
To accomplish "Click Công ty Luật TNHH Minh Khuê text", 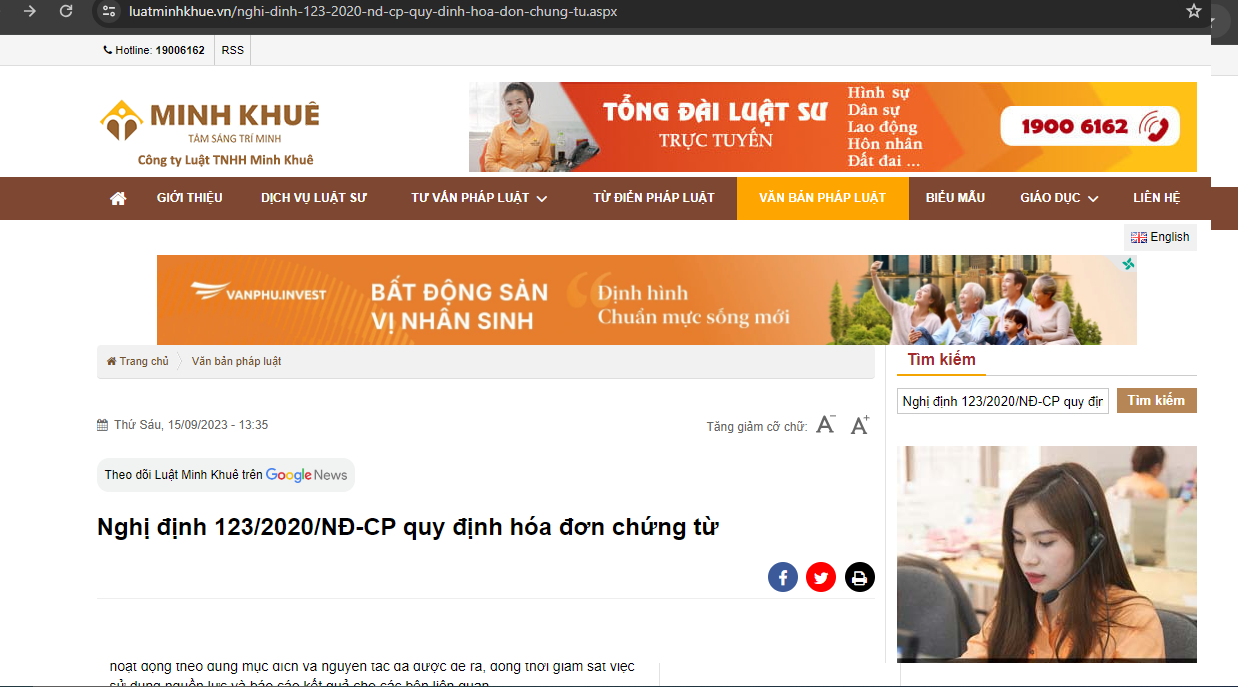I will coord(226,161).
